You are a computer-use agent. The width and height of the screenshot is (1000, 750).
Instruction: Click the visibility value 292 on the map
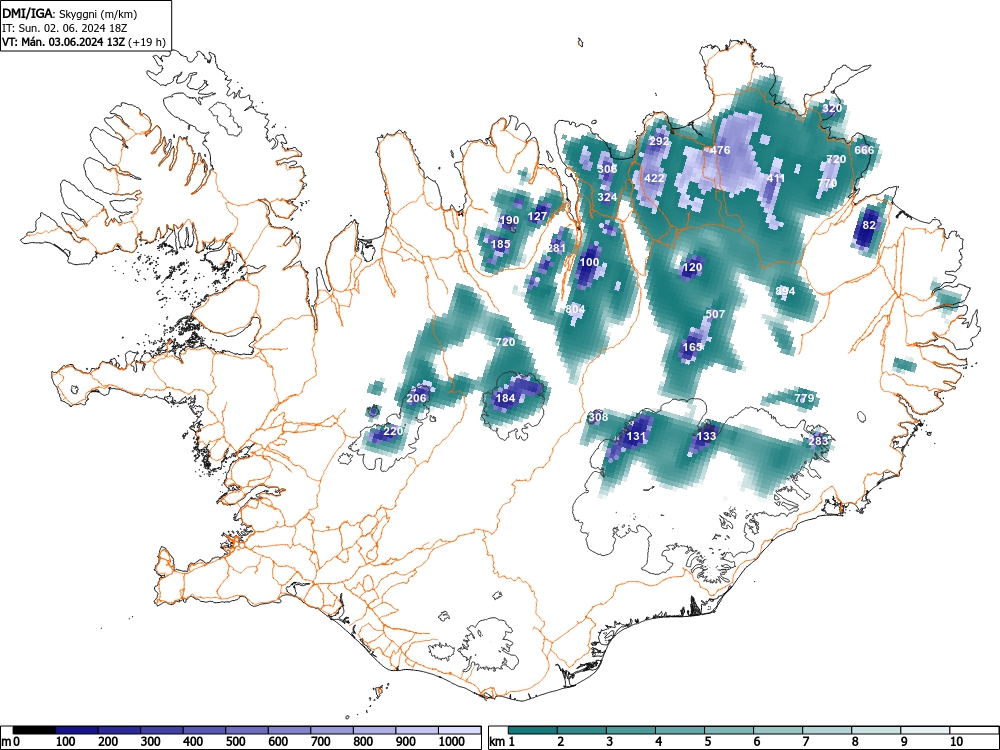(659, 141)
